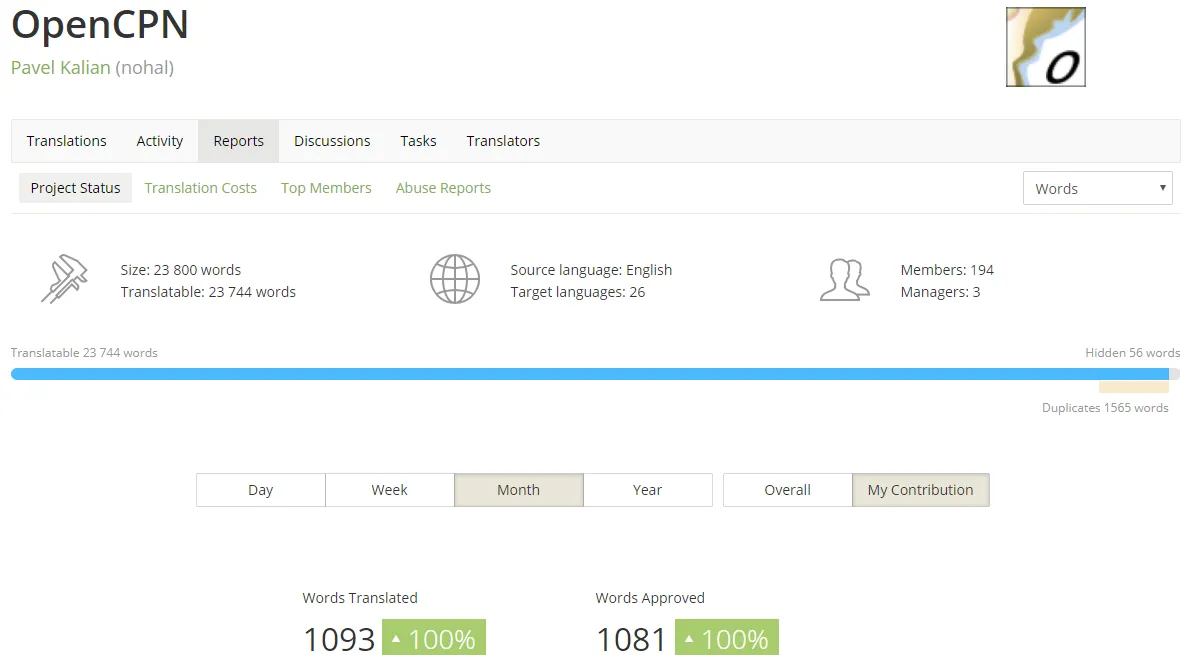Click the 'Target languages: 26' text

coord(578,292)
